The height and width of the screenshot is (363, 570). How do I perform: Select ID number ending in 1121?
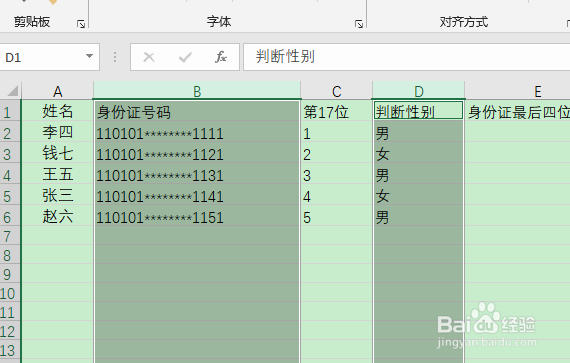[x=197, y=153]
